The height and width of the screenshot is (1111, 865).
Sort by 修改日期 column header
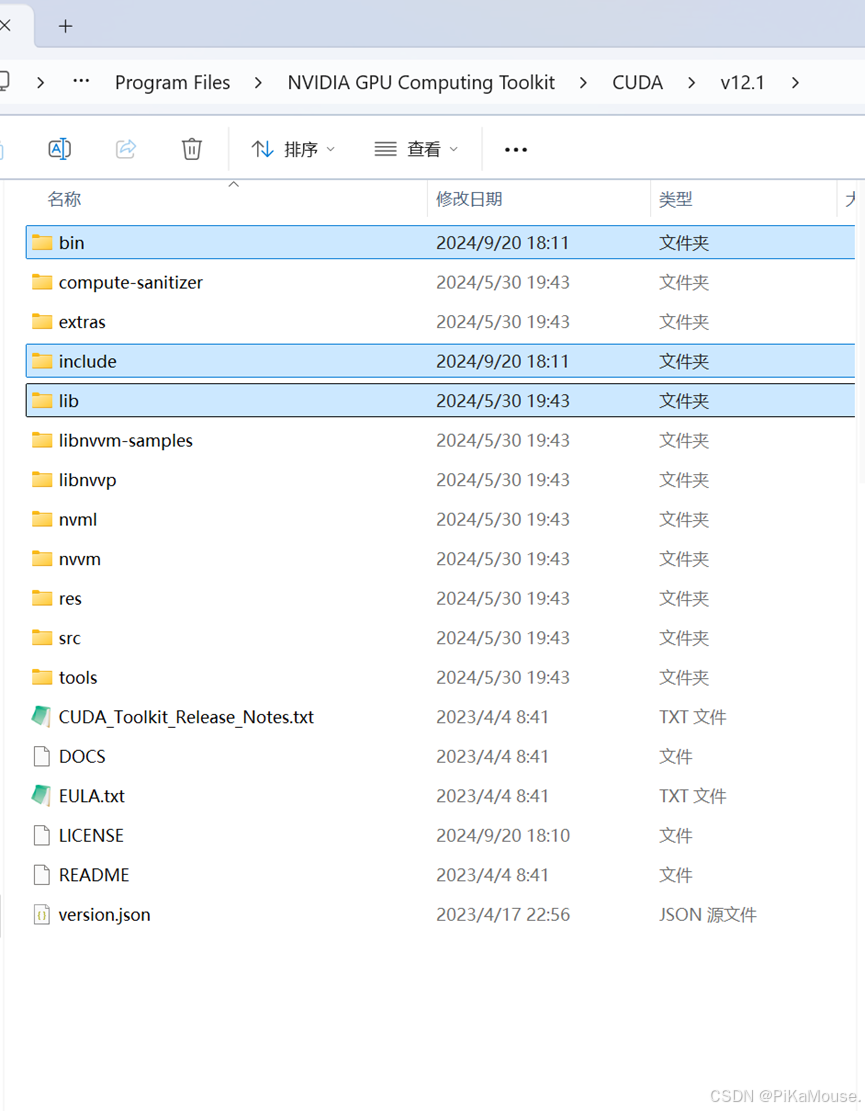[469, 199]
